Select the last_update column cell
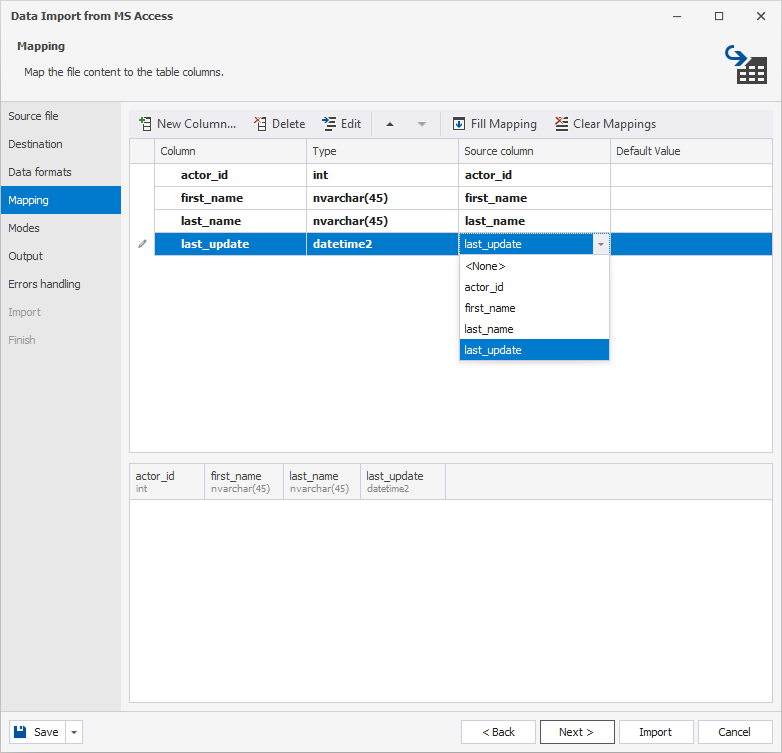This screenshot has width=782, height=753. 230,244
